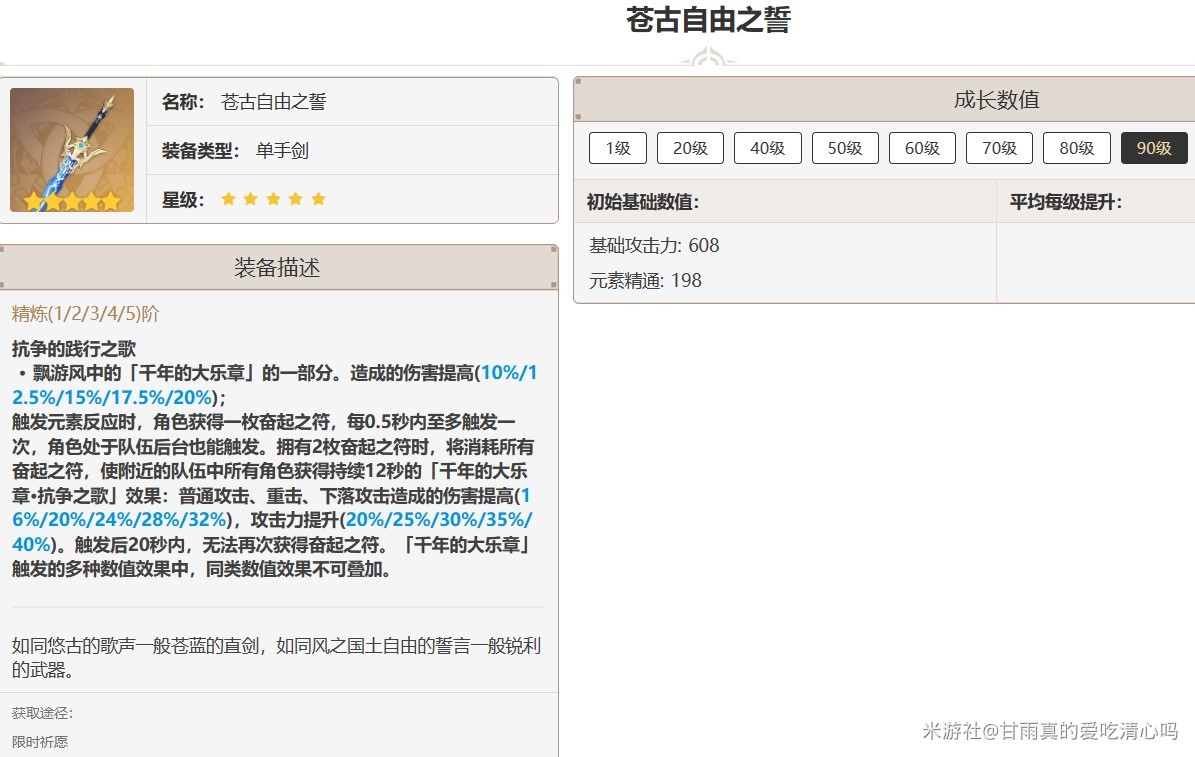Switch to the 20级 level tab
This screenshot has height=757, width=1195.
[690, 148]
